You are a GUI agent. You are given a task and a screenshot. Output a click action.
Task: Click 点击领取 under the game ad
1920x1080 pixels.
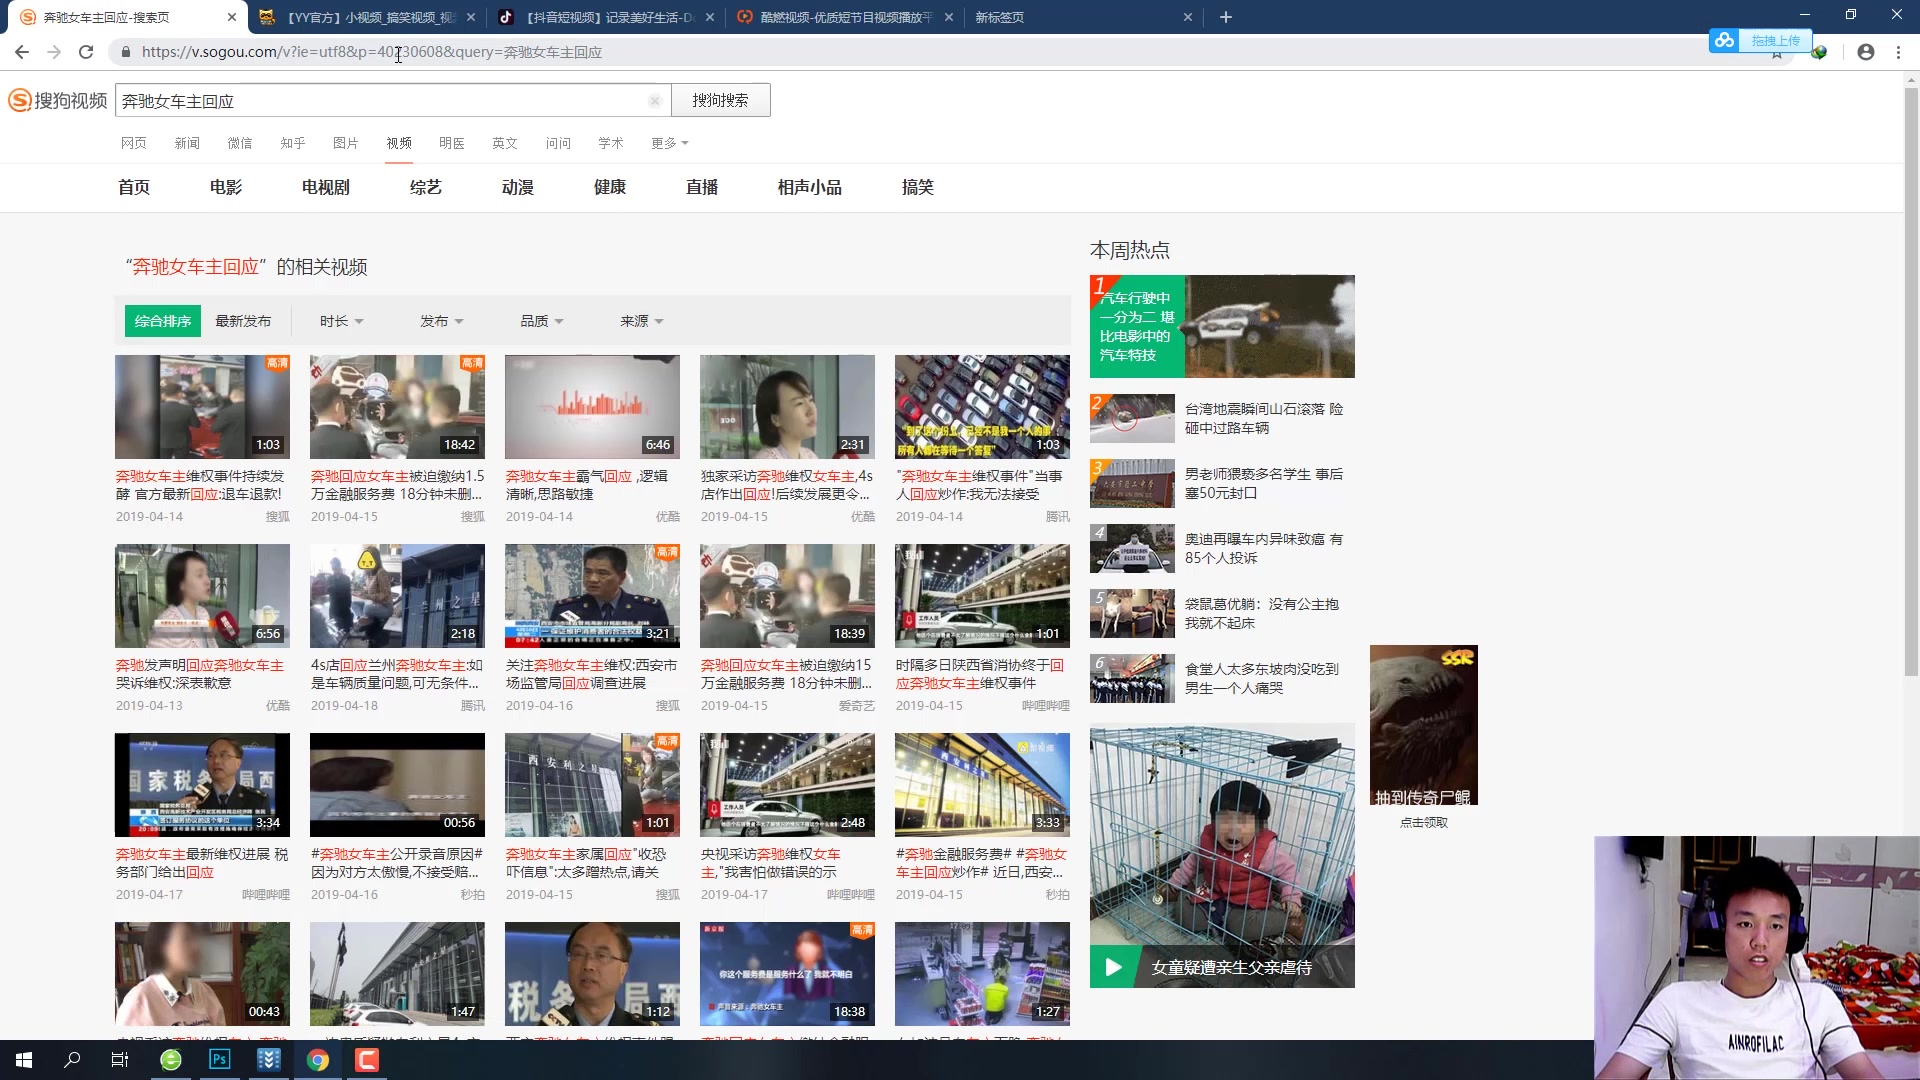(x=1424, y=822)
